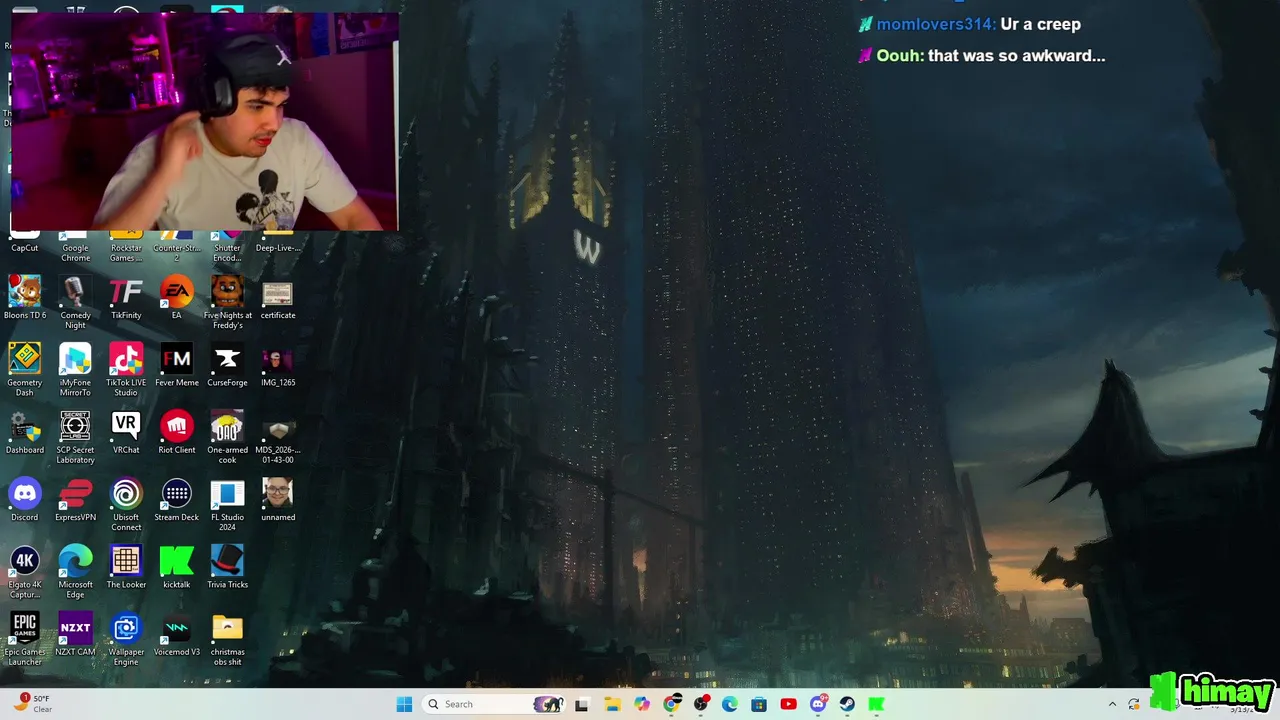Open File Explorer from the taskbar

[612, 704]
